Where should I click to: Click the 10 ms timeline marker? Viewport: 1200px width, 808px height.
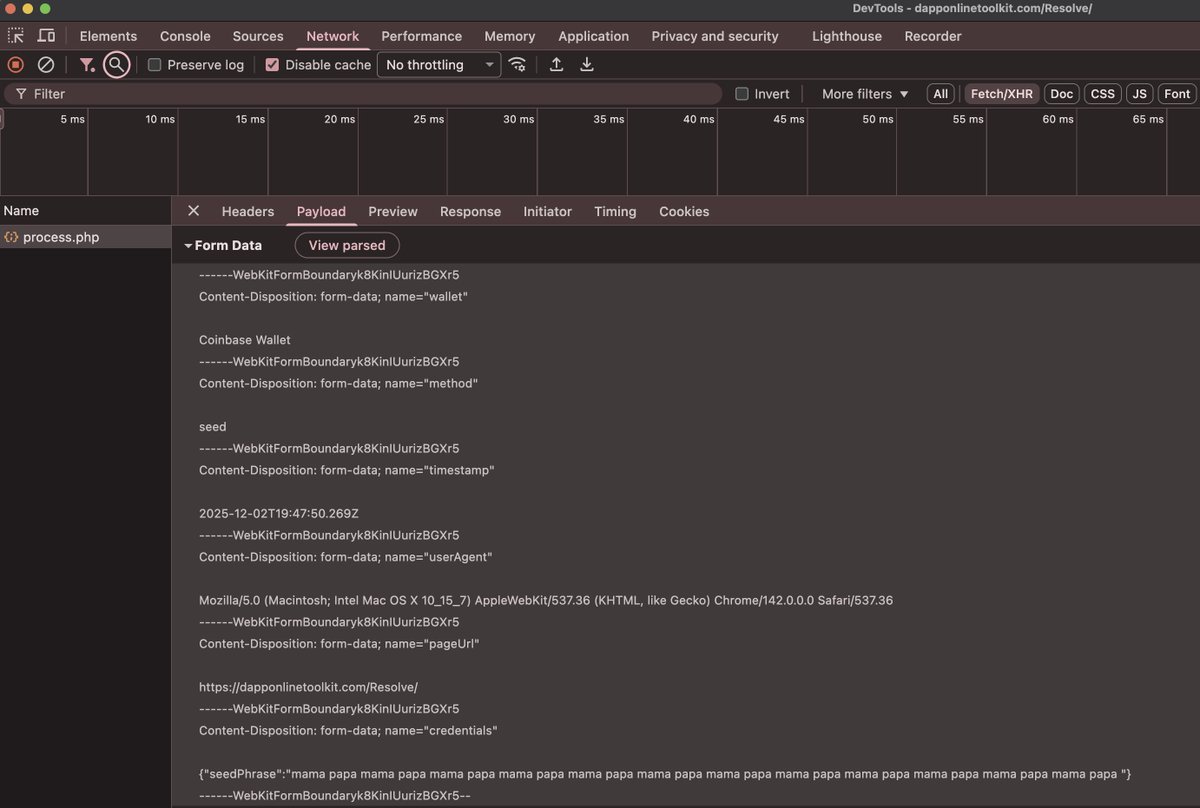(x=159, y=119)
